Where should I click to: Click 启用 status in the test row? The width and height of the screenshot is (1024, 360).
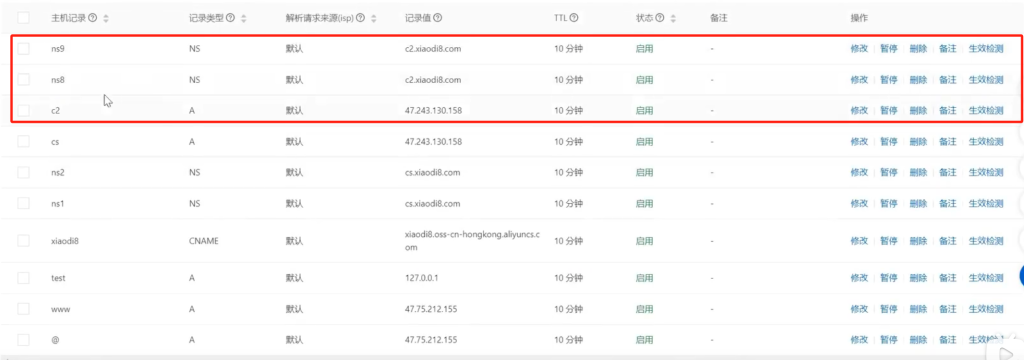coord(644,278)
